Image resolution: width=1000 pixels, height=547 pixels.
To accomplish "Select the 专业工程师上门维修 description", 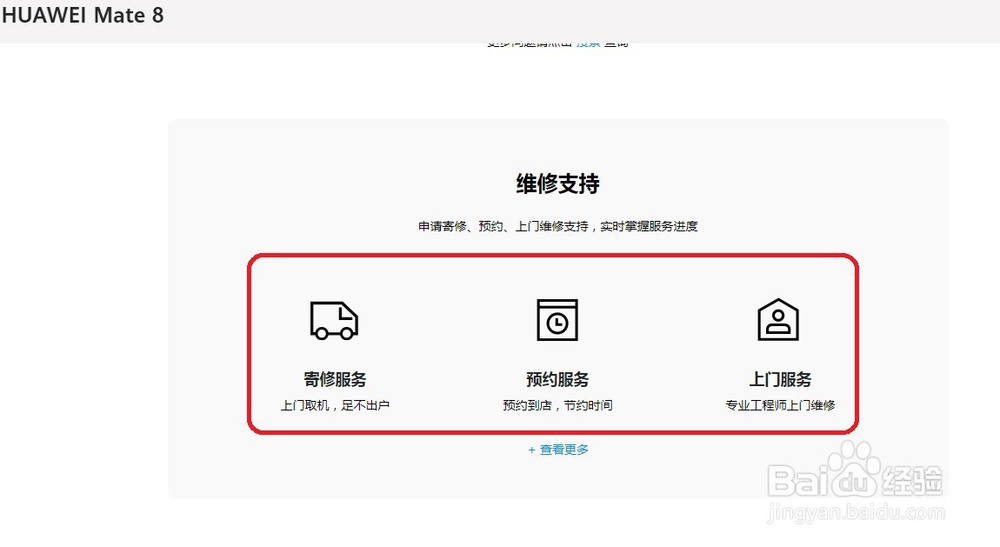I will 780,405.
